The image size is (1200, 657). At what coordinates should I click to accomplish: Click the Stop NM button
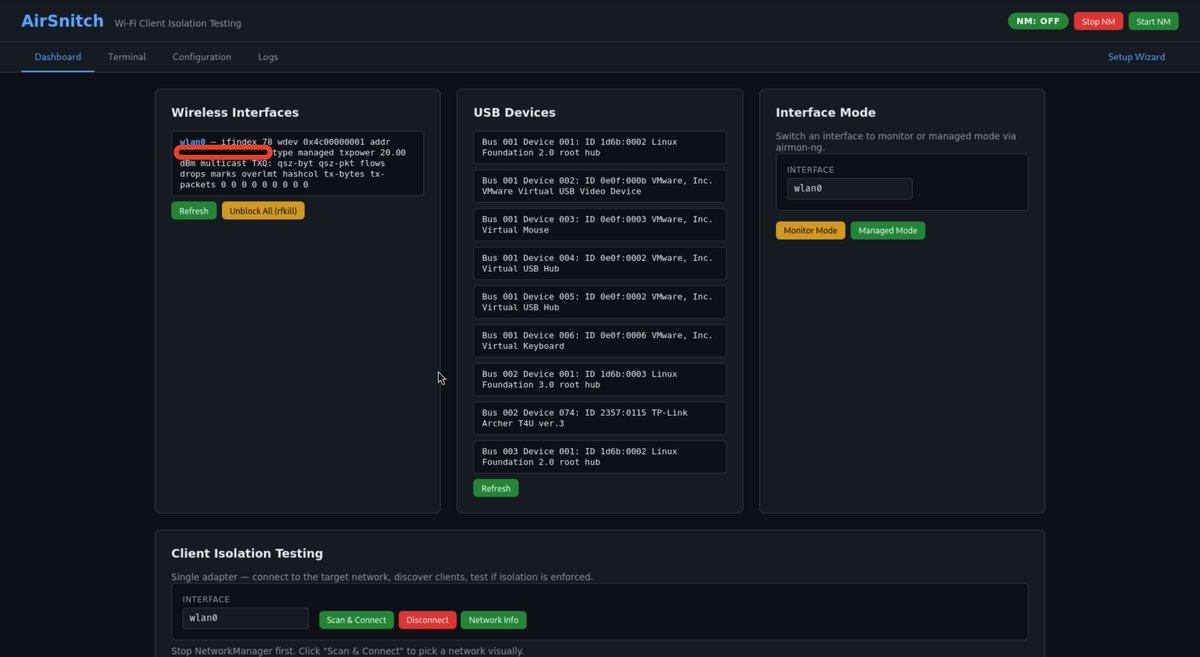pos(1098,21)
